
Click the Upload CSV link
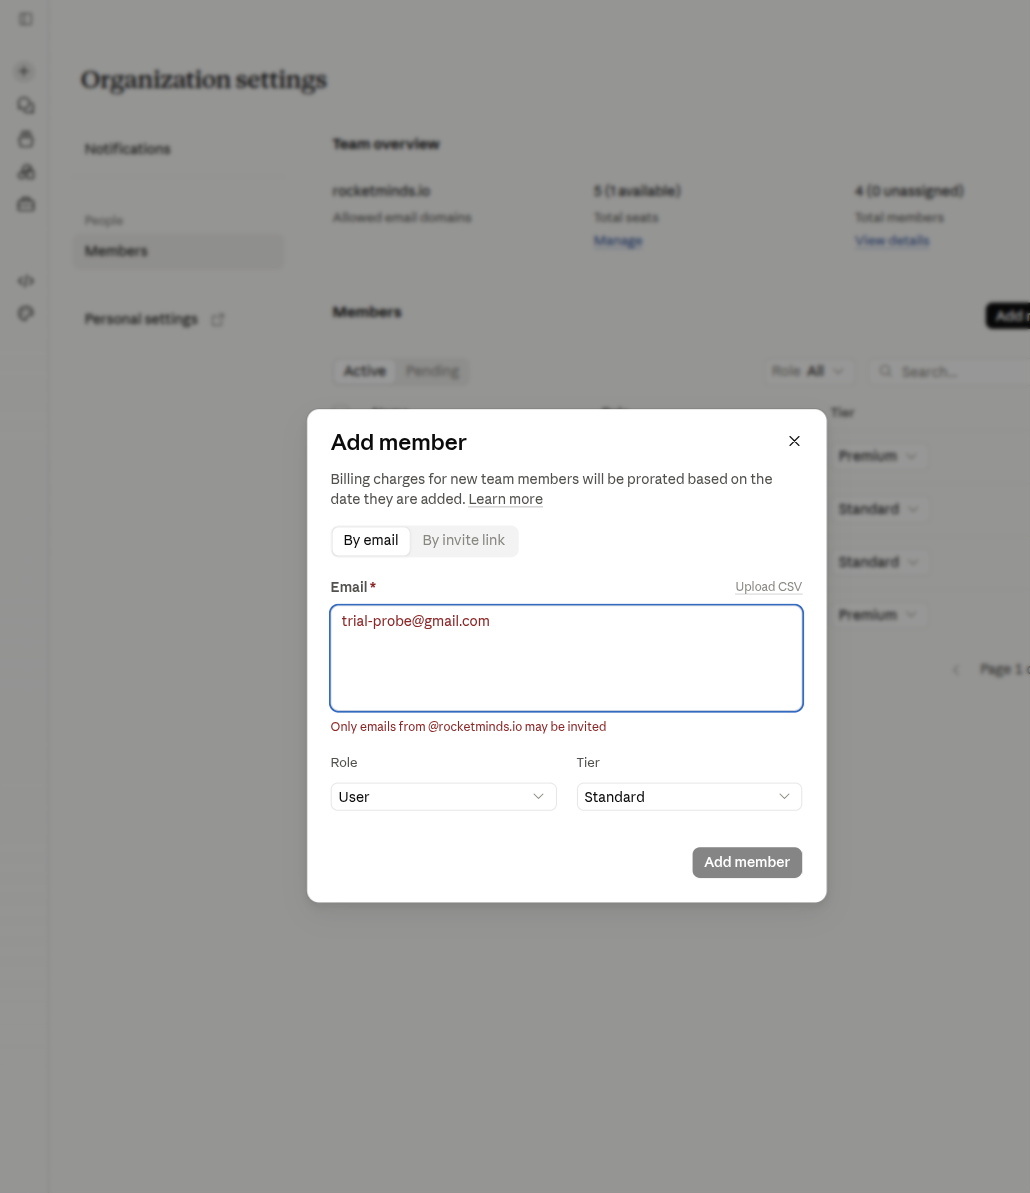(768, 587)
